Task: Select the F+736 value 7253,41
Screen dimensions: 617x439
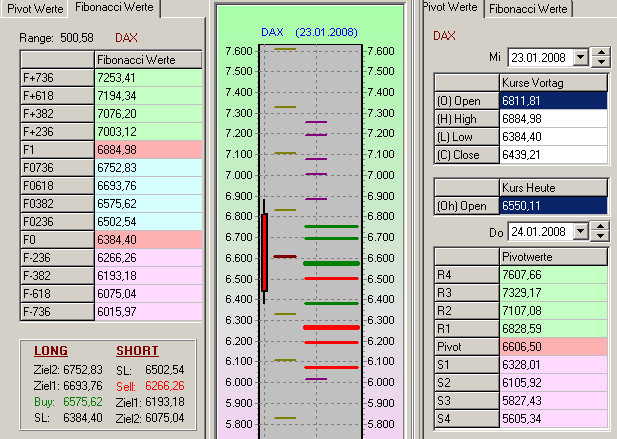Action: [148, 77]
